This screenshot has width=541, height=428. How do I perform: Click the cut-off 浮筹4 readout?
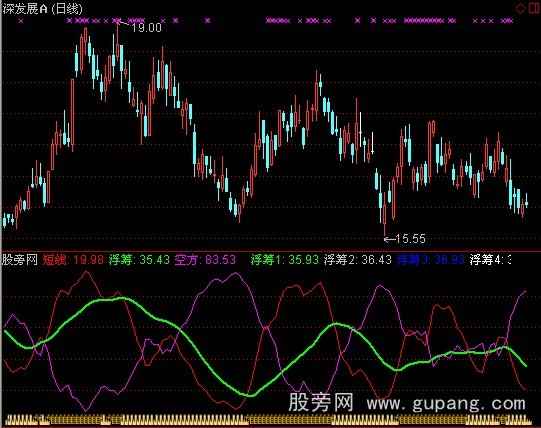490,260
